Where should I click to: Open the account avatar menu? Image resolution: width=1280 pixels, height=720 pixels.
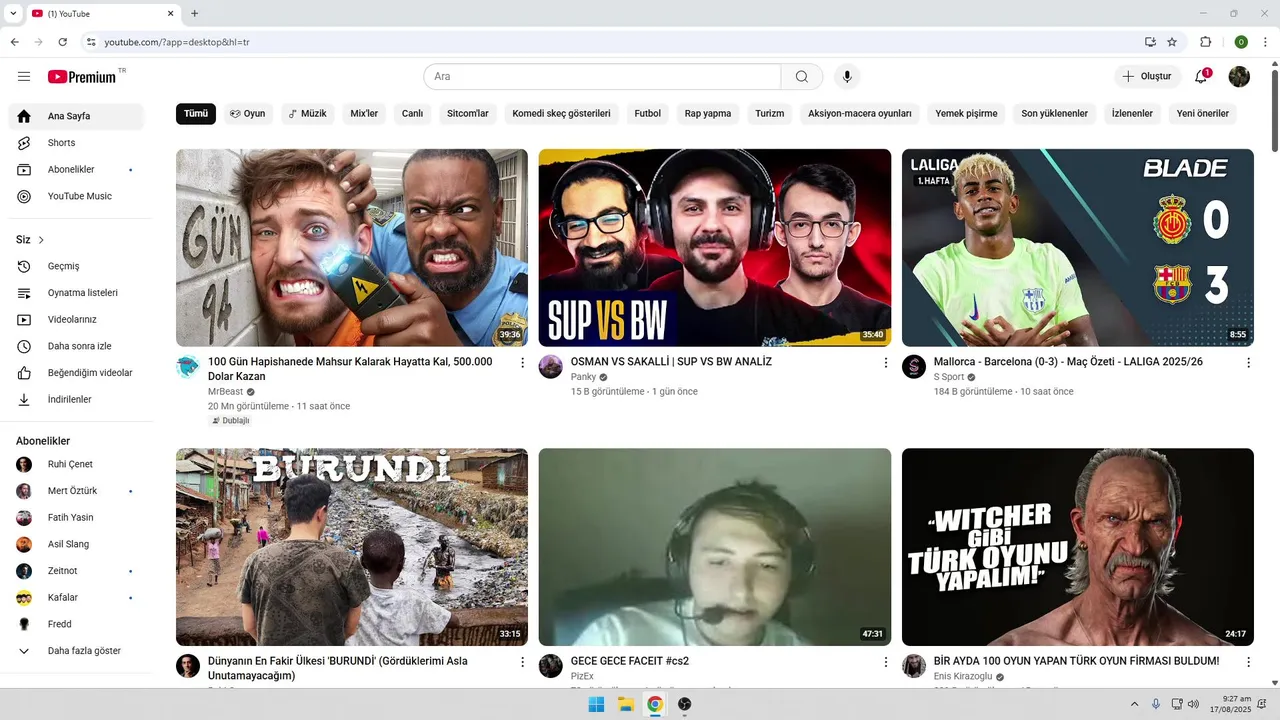pos(1239,77)
